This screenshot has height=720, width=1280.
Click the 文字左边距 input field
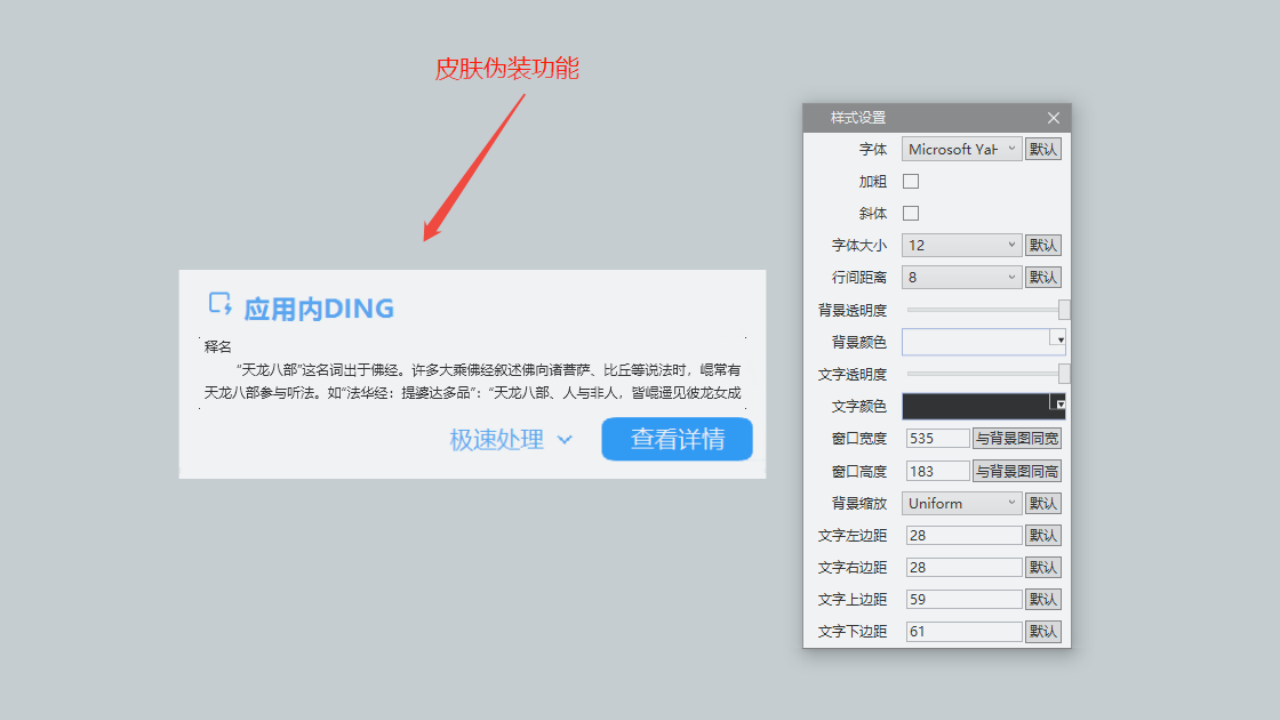964,535
